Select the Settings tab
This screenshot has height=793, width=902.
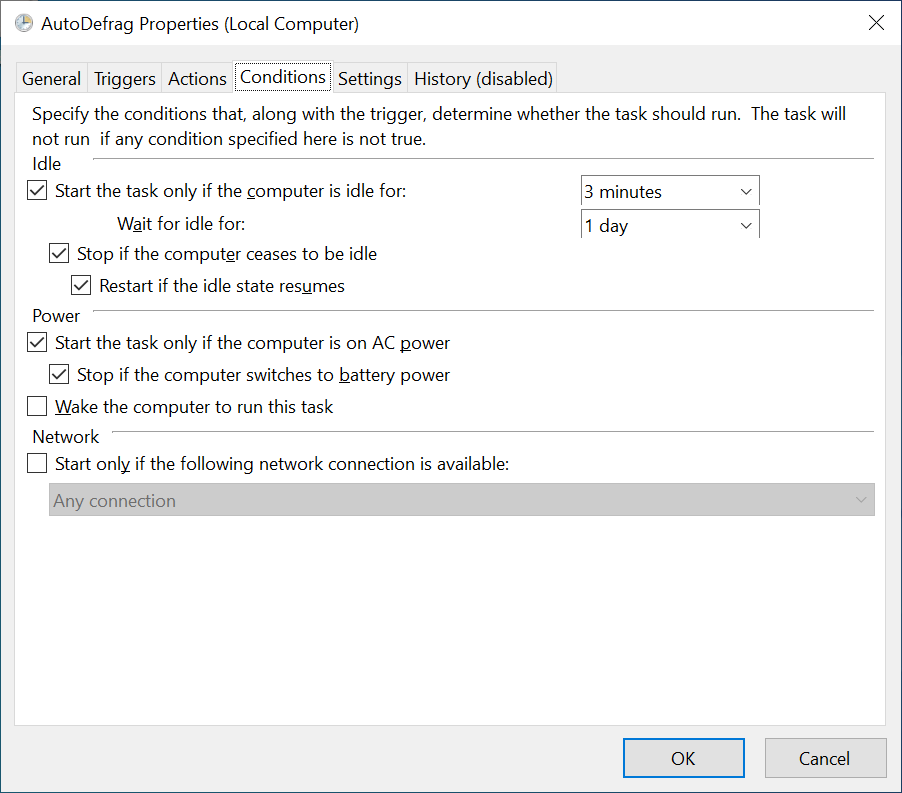369,78
